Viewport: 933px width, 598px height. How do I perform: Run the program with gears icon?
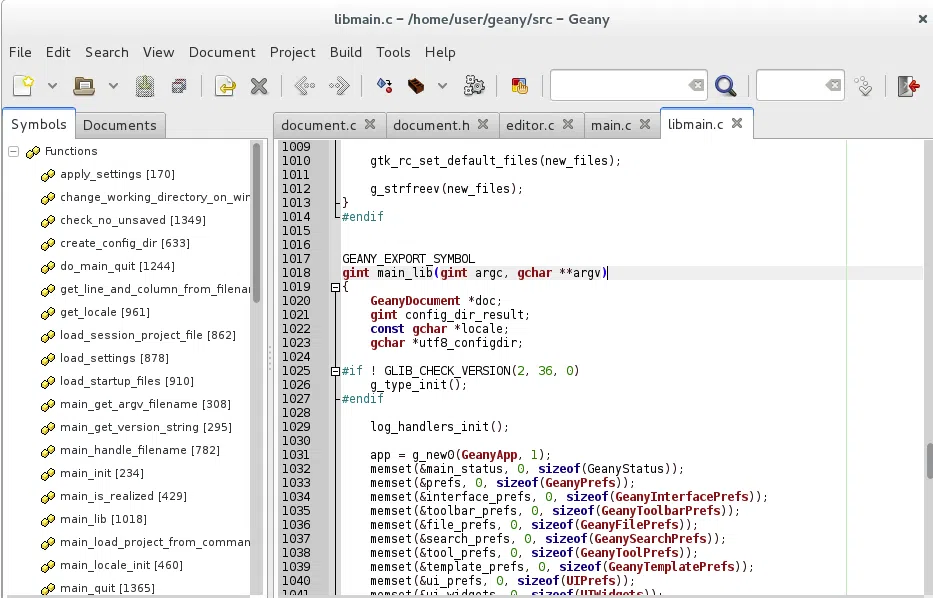point(474,86)
